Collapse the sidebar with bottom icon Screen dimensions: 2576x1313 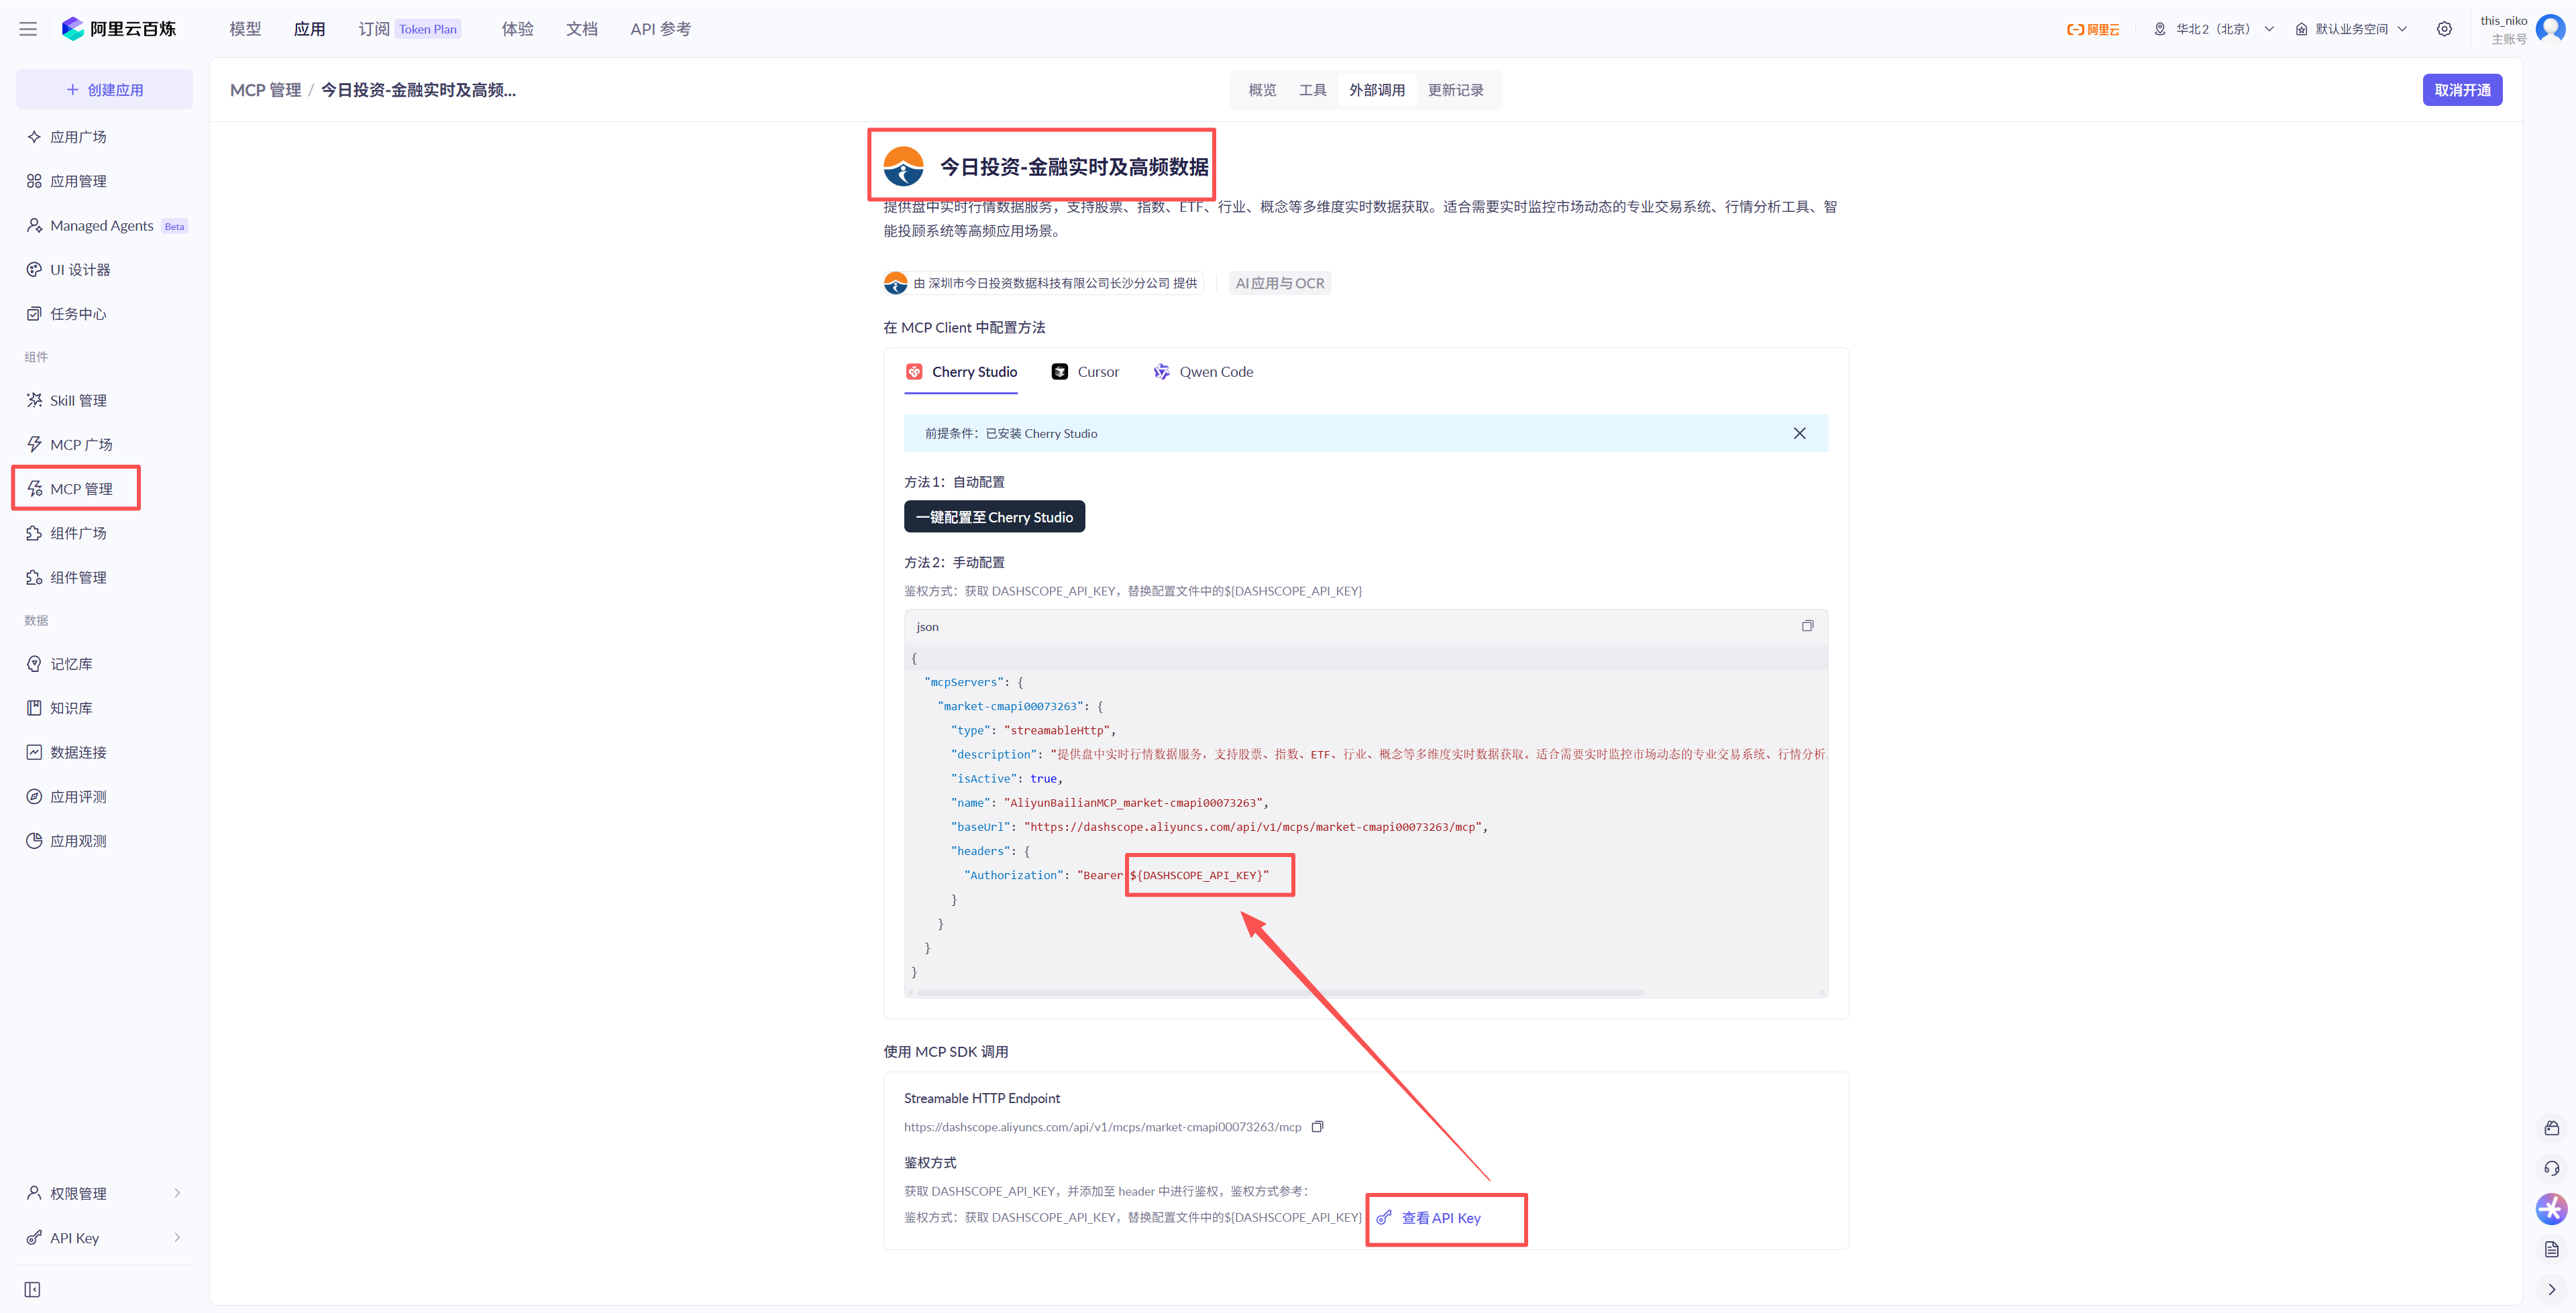32,1289
